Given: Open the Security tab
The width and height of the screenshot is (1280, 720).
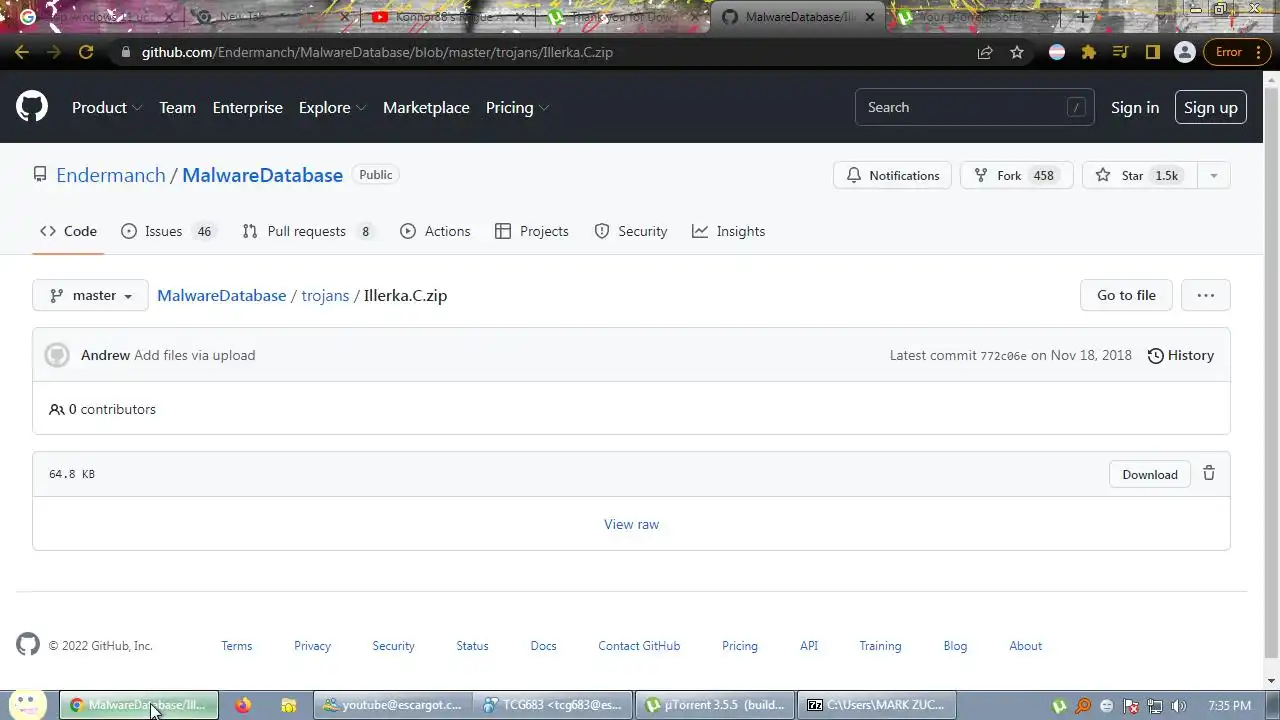Looking at the screenshot, I should (631, 231).
